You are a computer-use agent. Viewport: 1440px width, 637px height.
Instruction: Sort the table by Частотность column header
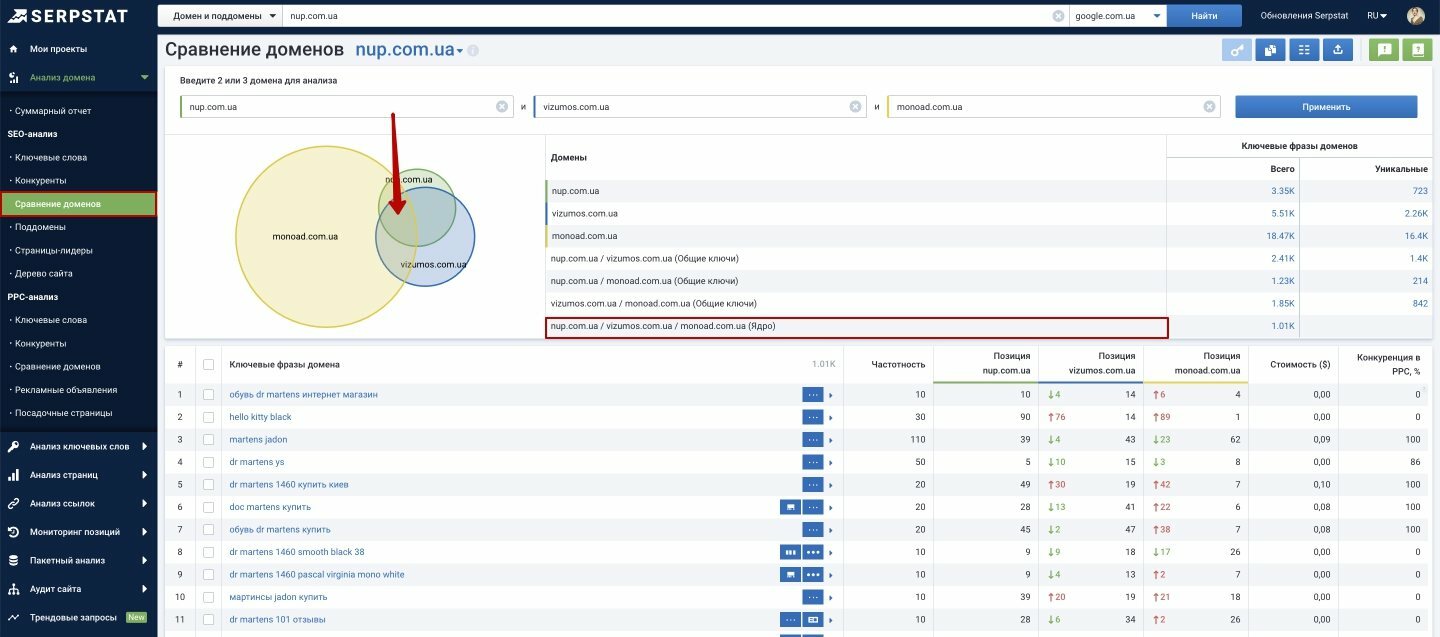click(x=898, y=365)
